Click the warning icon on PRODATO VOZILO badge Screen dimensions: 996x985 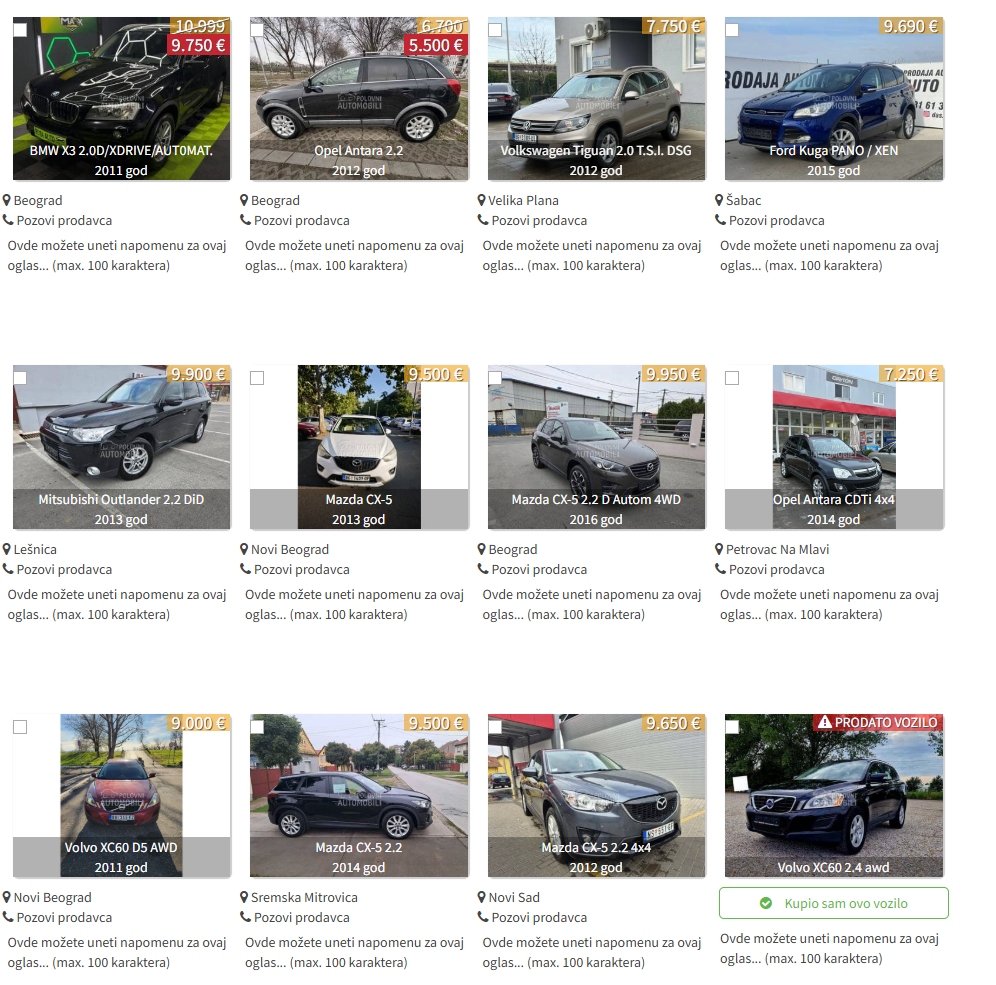[824, 722]
